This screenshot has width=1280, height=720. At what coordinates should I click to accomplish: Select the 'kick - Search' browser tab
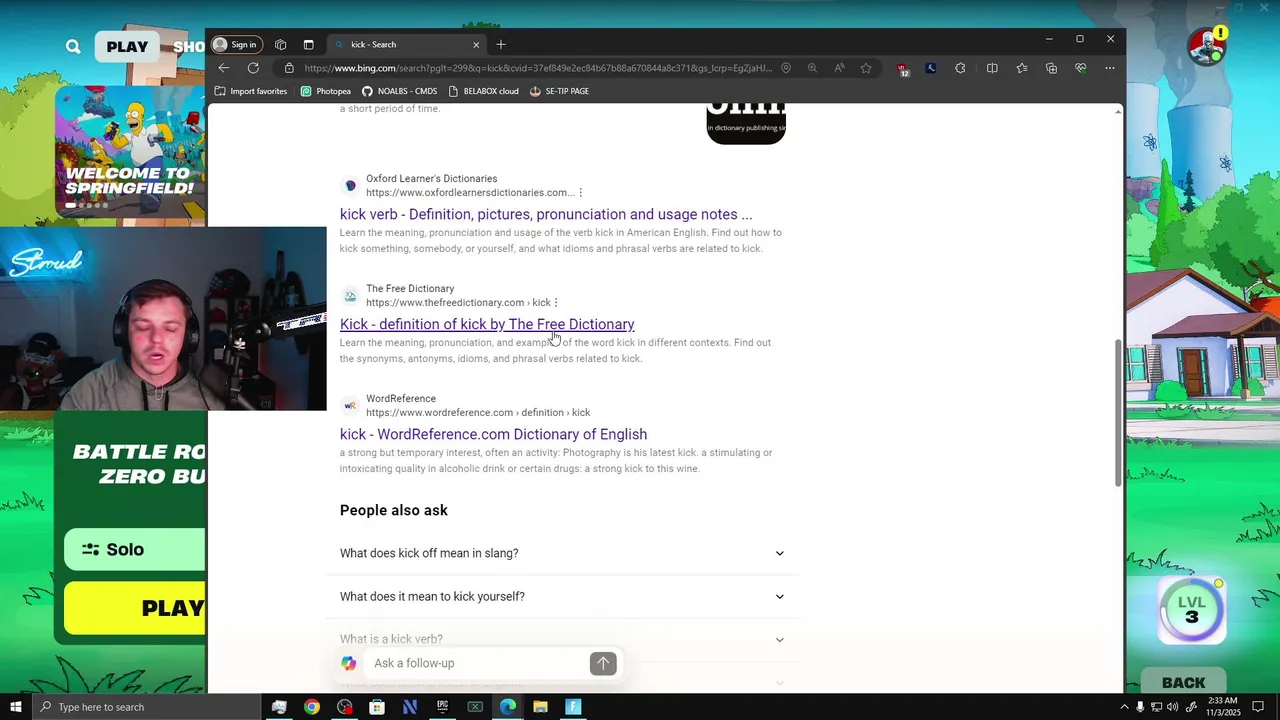[408, 44]
